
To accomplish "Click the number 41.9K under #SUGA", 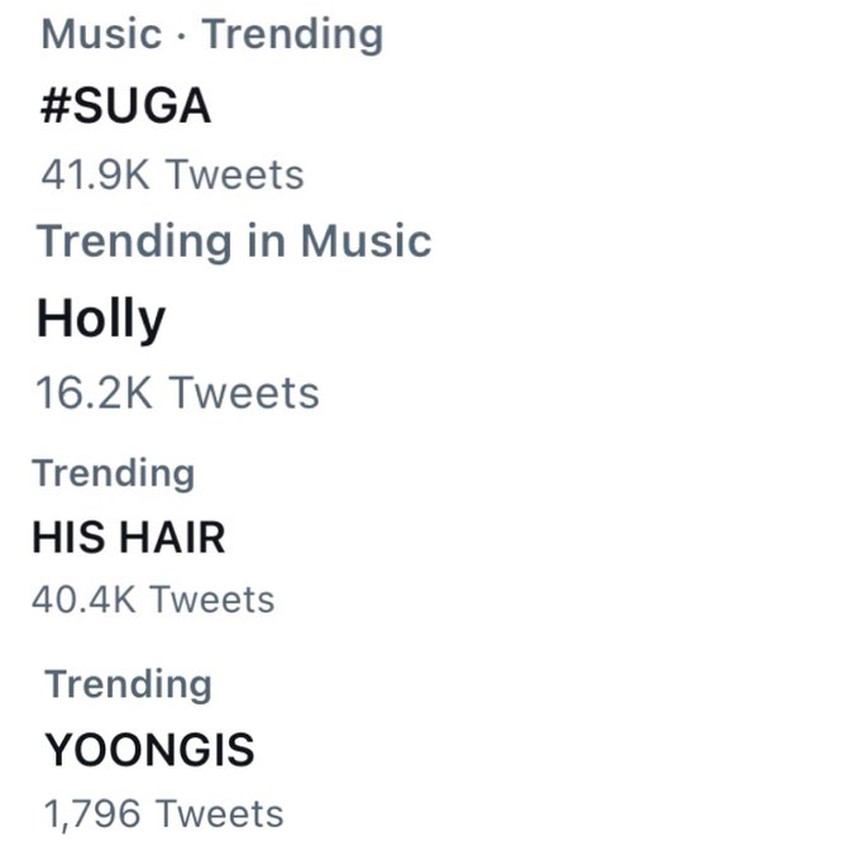I will point(96,175).
